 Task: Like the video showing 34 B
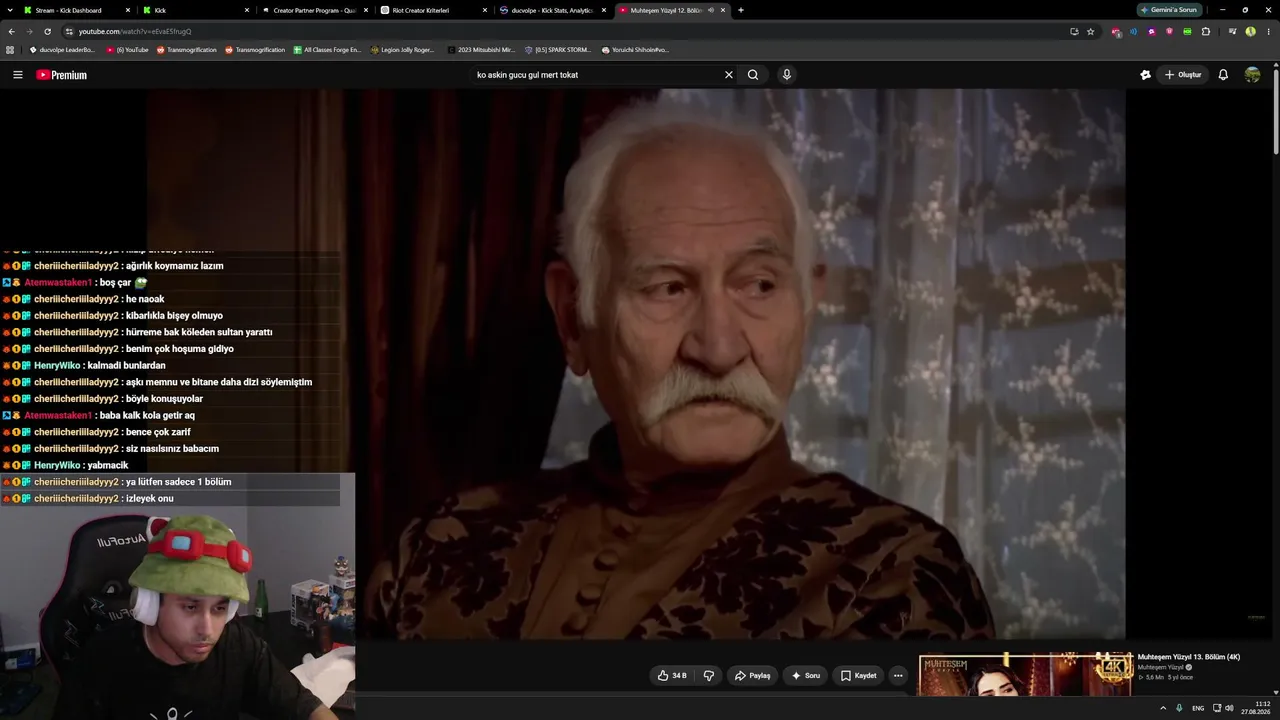(x=672, y=676)
